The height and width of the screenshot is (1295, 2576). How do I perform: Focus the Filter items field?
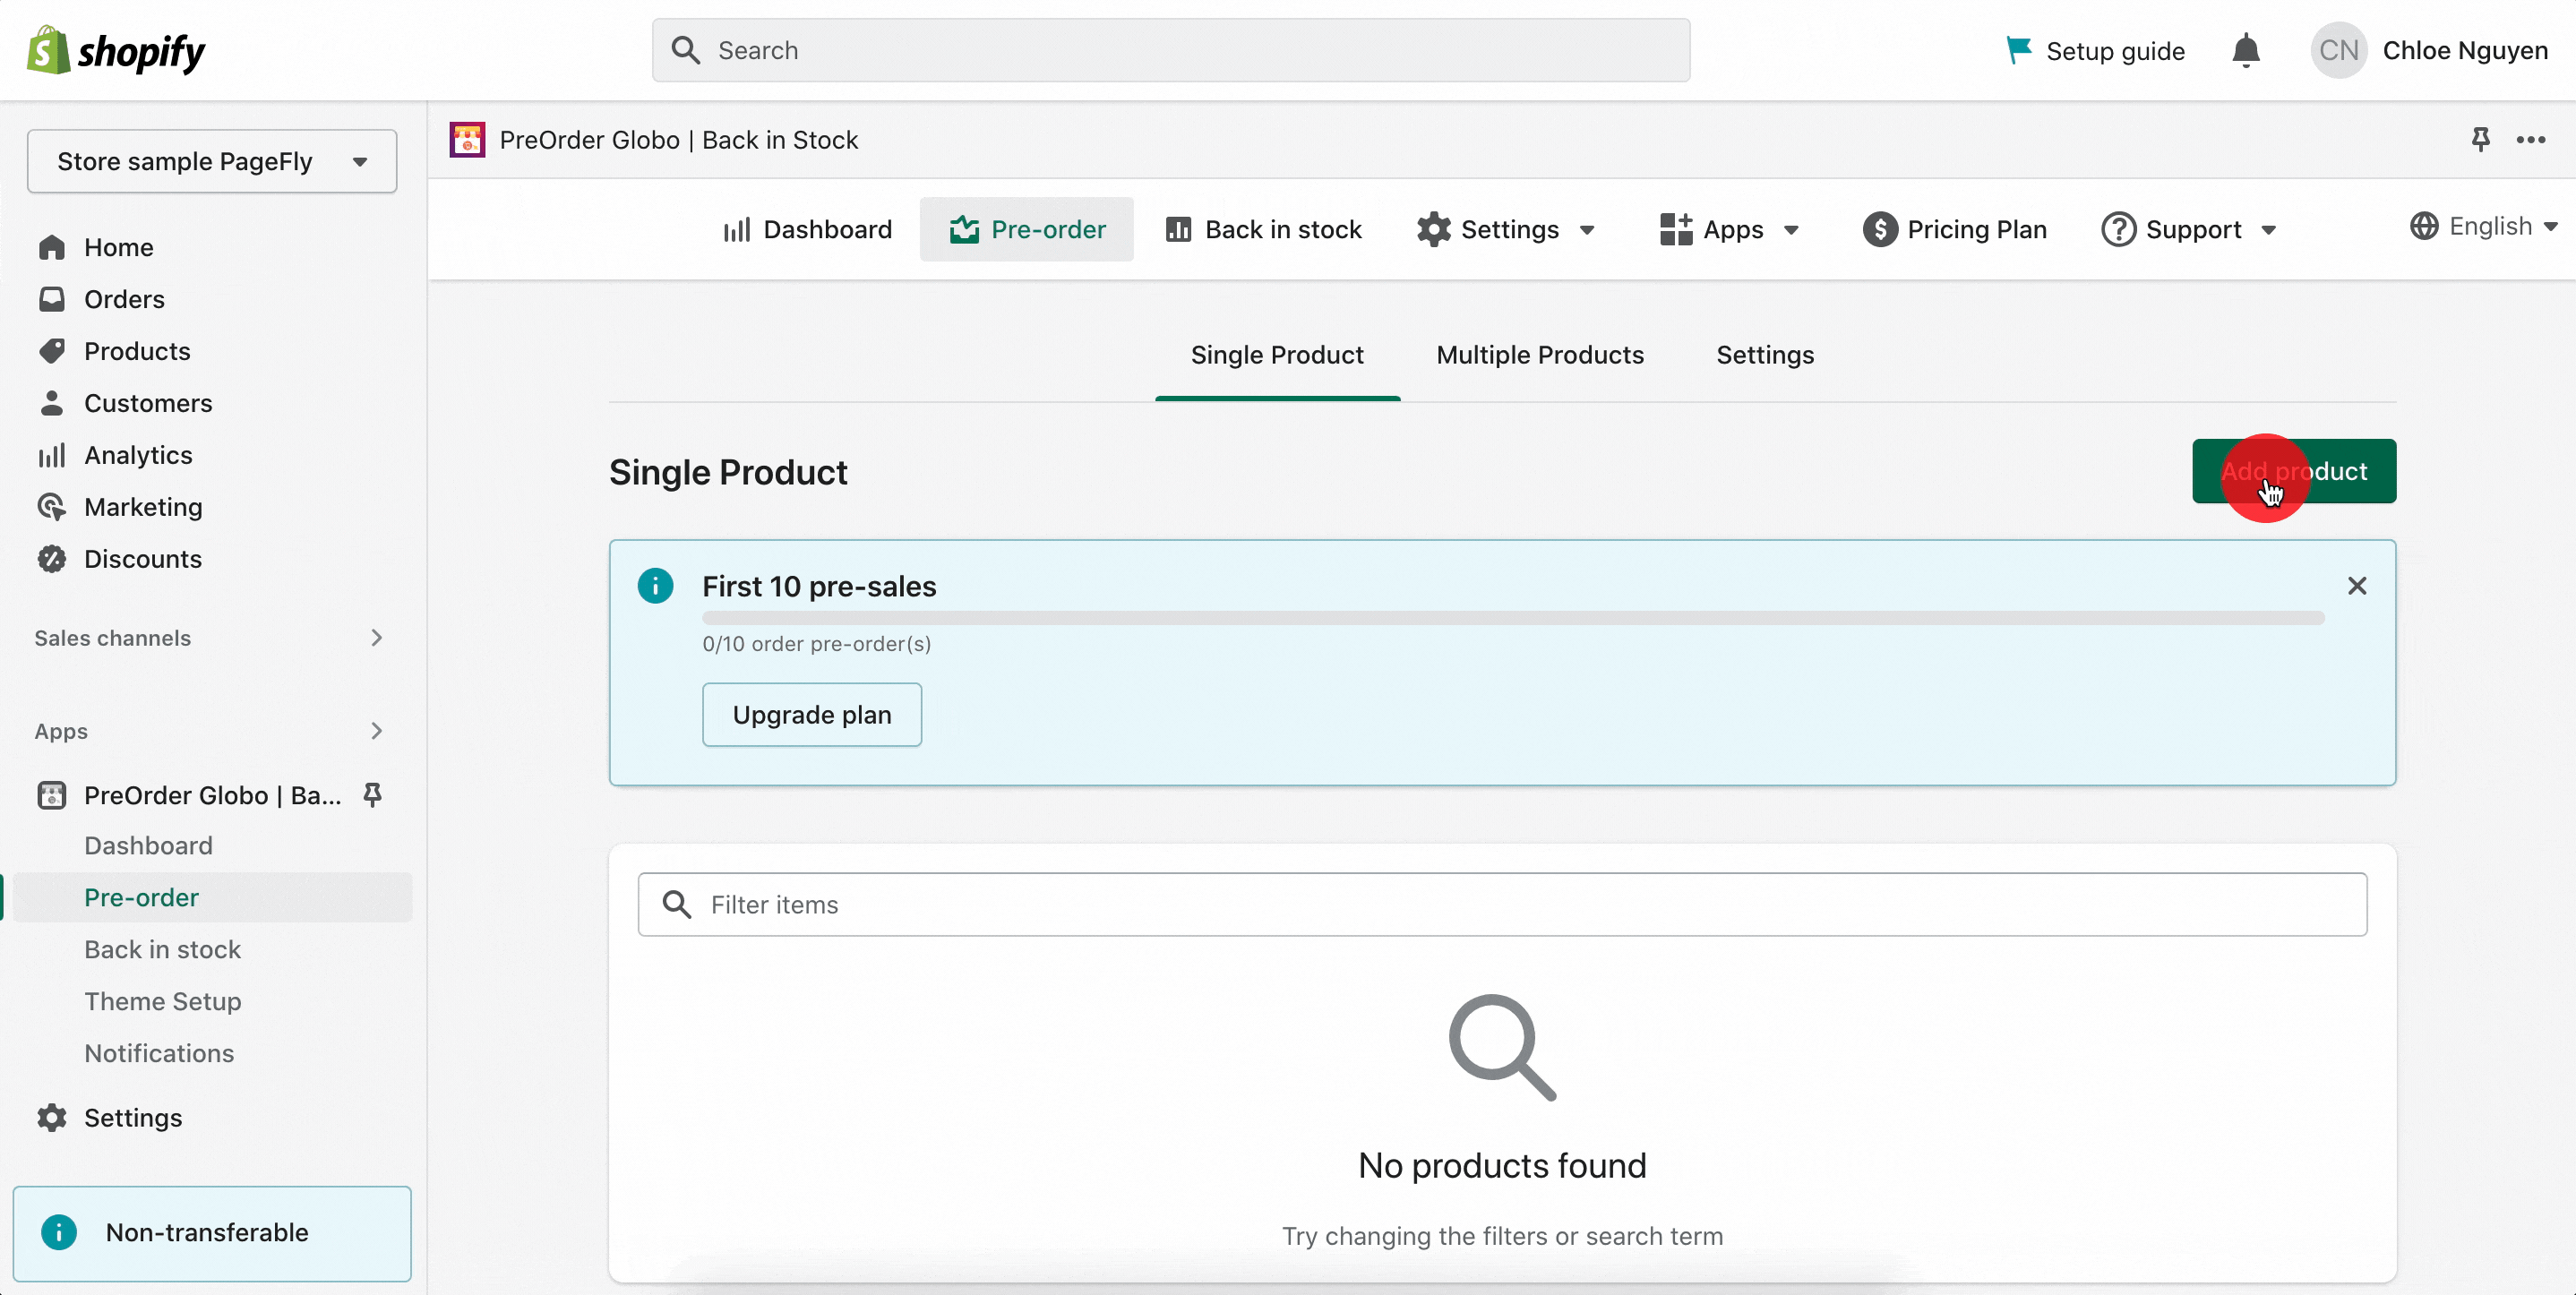tap(1502, 904)
